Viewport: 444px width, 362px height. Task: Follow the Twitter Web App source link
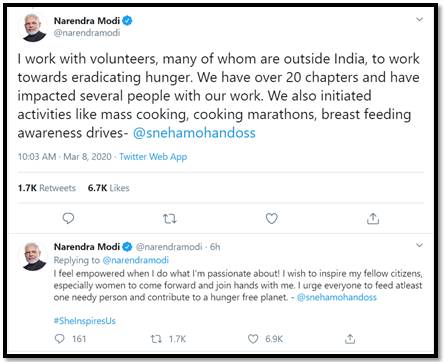tap(153, 157)
